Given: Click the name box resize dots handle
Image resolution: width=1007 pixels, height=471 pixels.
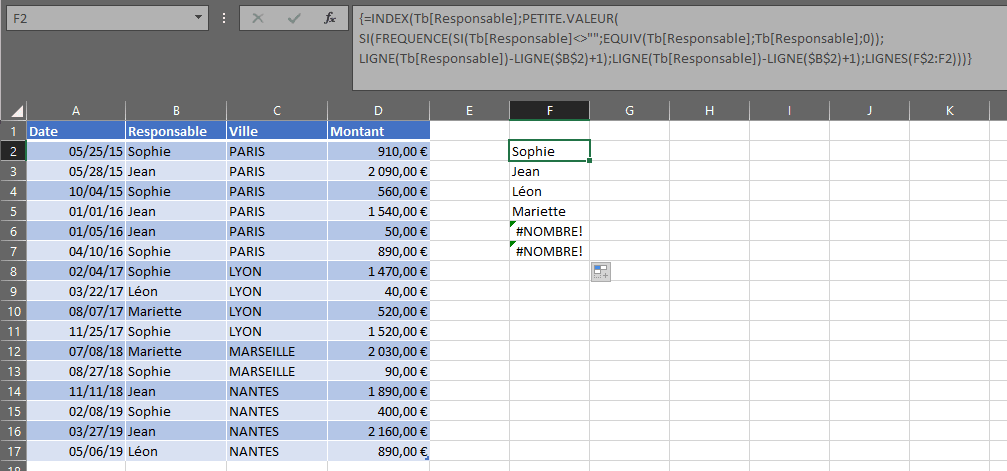Looking at the screenshot, I should (x=224, y=18).
